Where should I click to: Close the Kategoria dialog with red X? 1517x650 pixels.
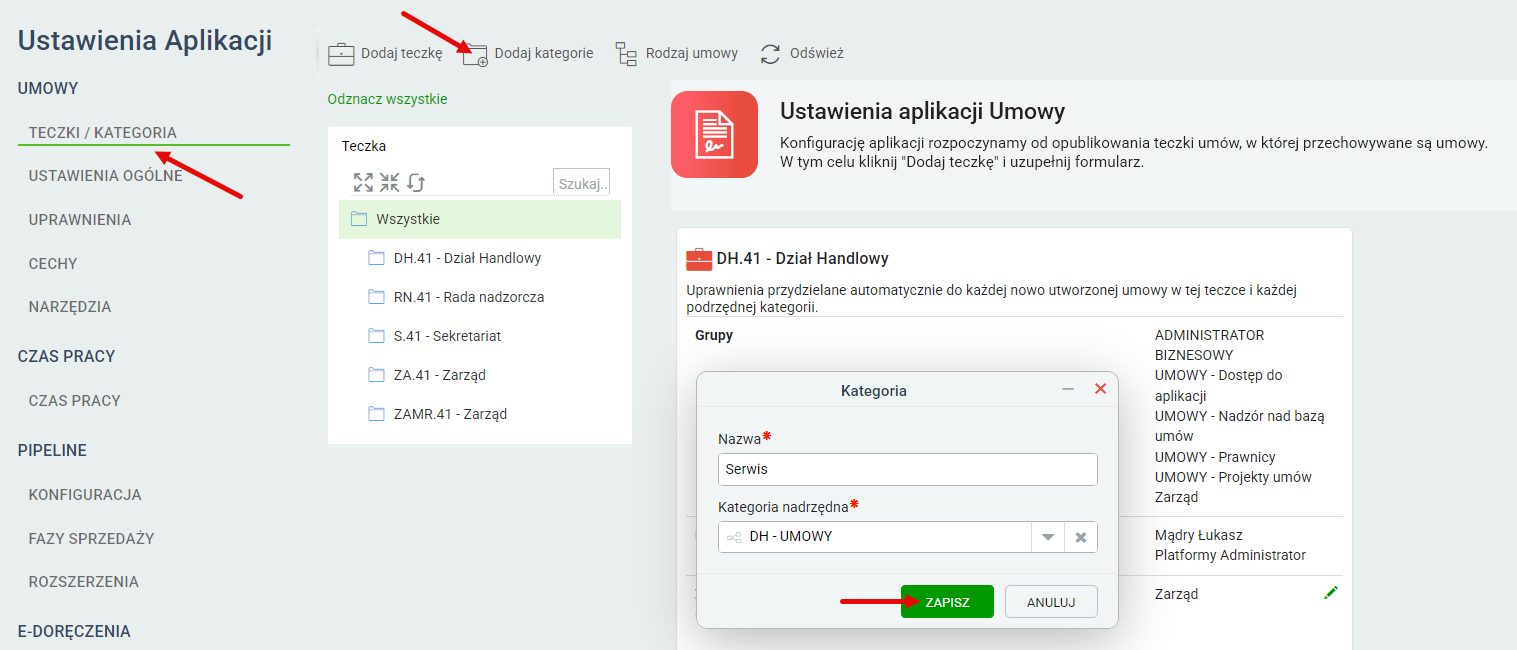(1100, 389)
